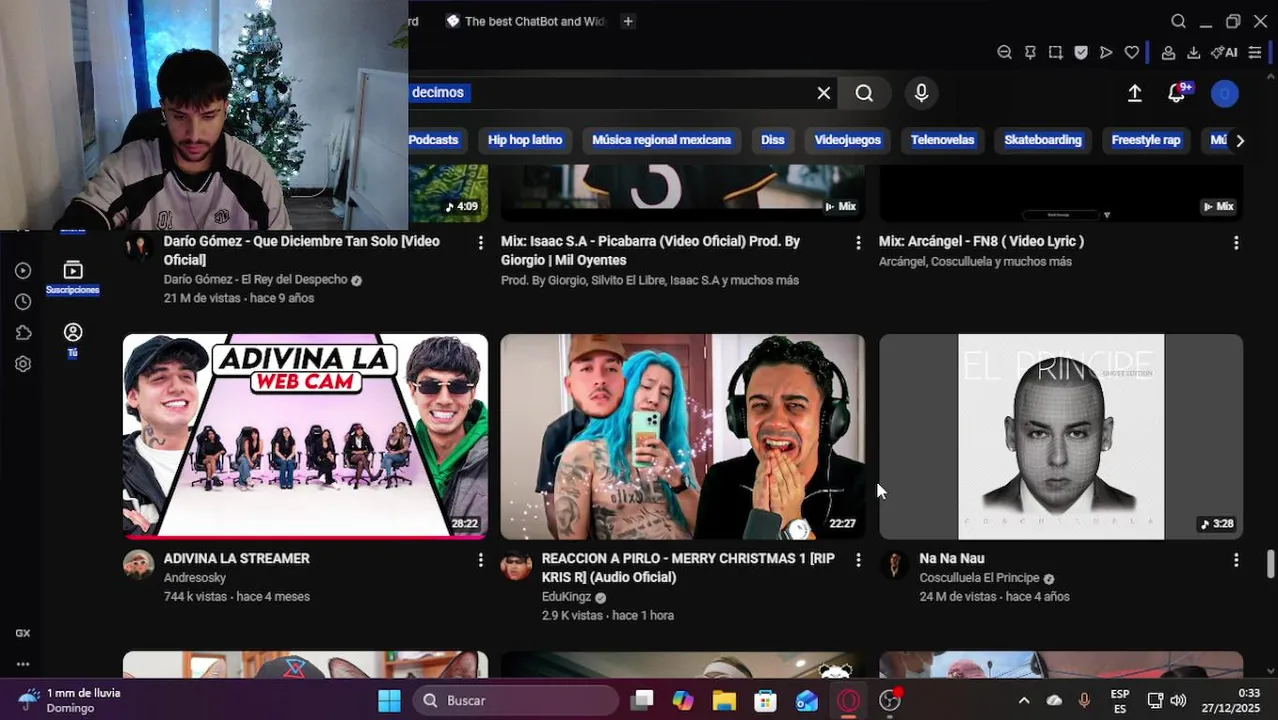Image resolution: width=1278 pixels, height=720 pixels.
Task: Click the Andresosky channel avatar
Action: click(139, 564)
